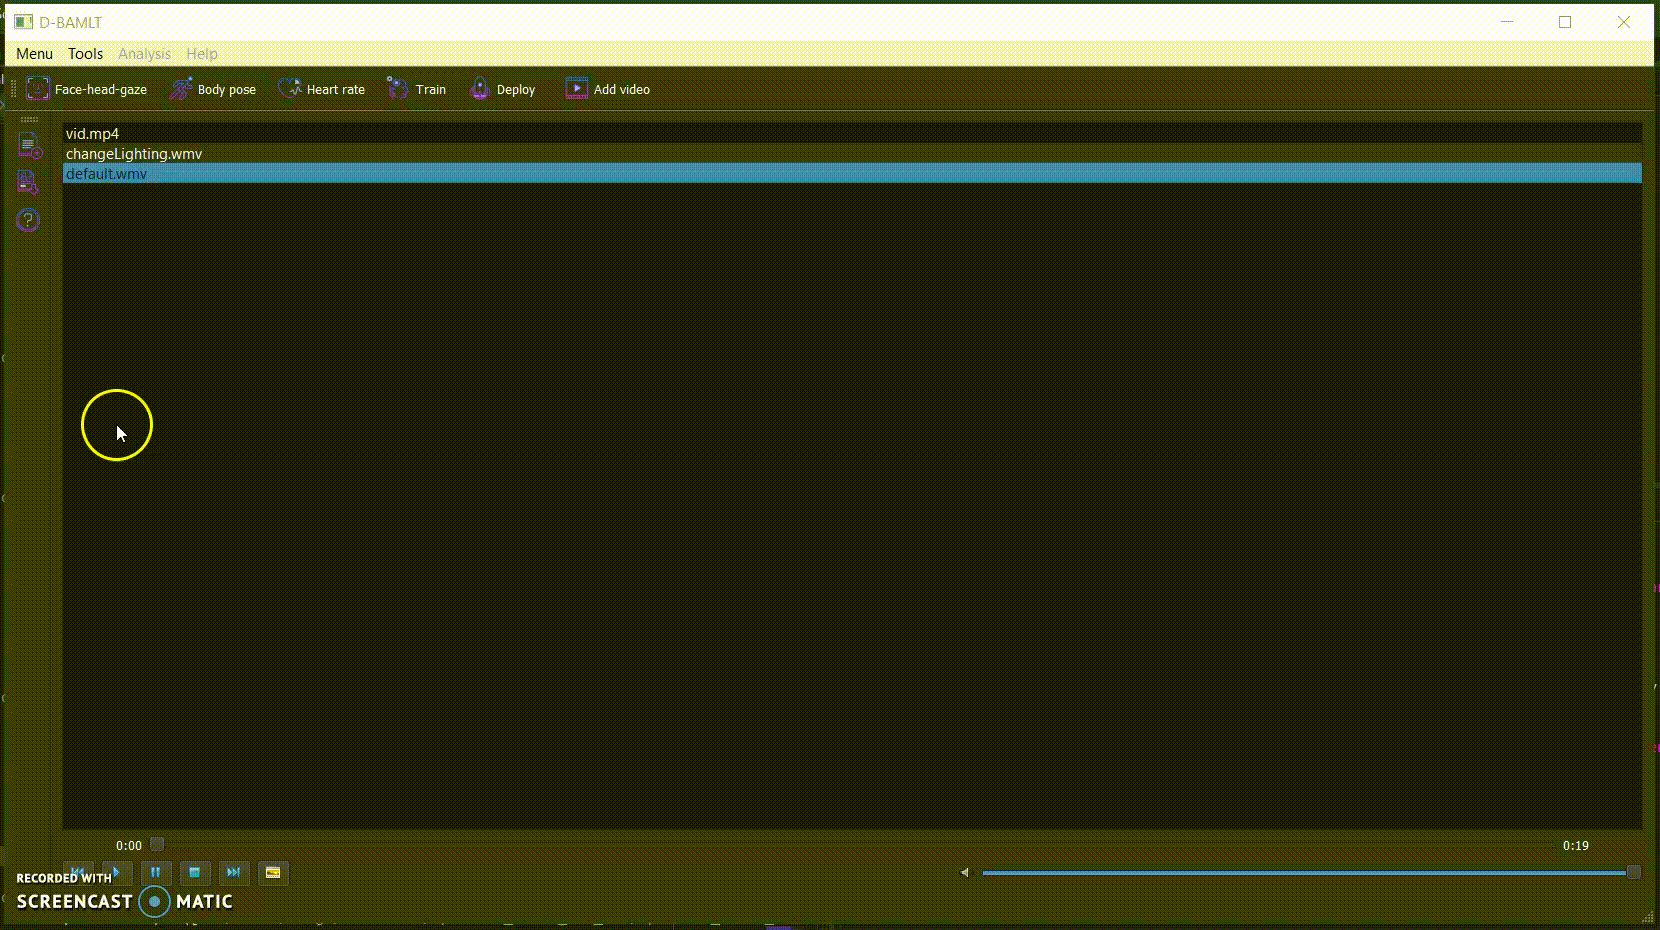The width and height of the screenshot is (1660, 930).
Task: Start the Heart rate analysis
Action: click(x=321, y=89)
